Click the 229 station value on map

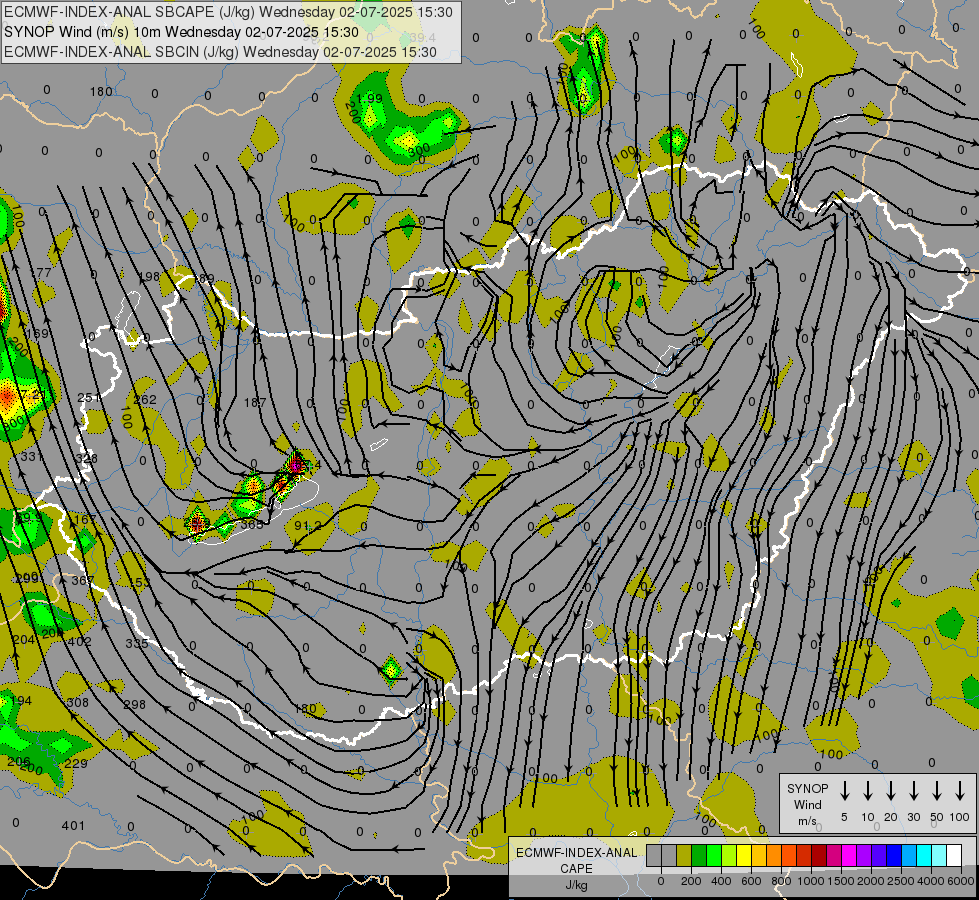tap(76, 763)
